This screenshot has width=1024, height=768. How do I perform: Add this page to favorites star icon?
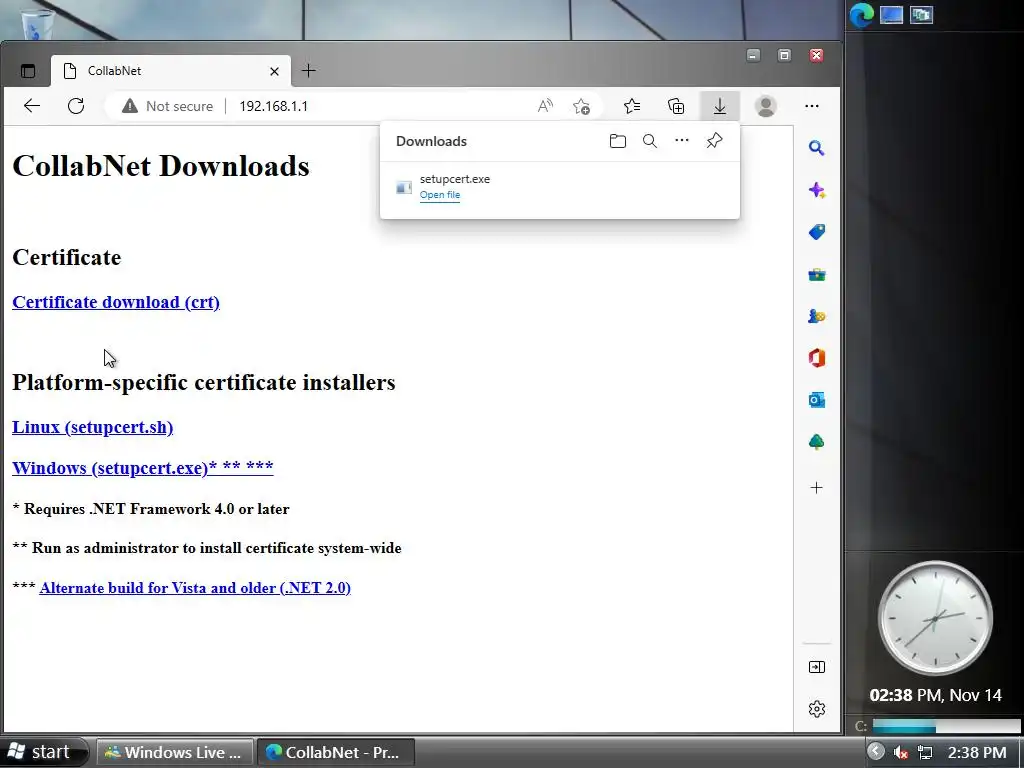pos(581,106)
